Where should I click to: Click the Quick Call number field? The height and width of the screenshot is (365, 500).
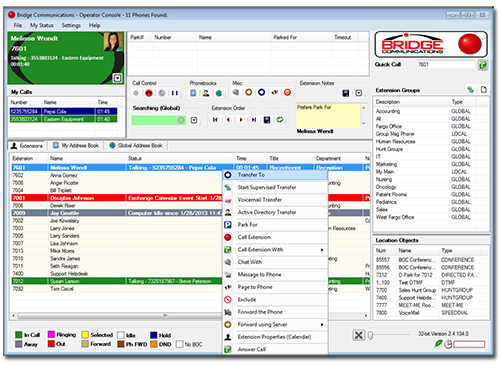click(x=446, y=65)
